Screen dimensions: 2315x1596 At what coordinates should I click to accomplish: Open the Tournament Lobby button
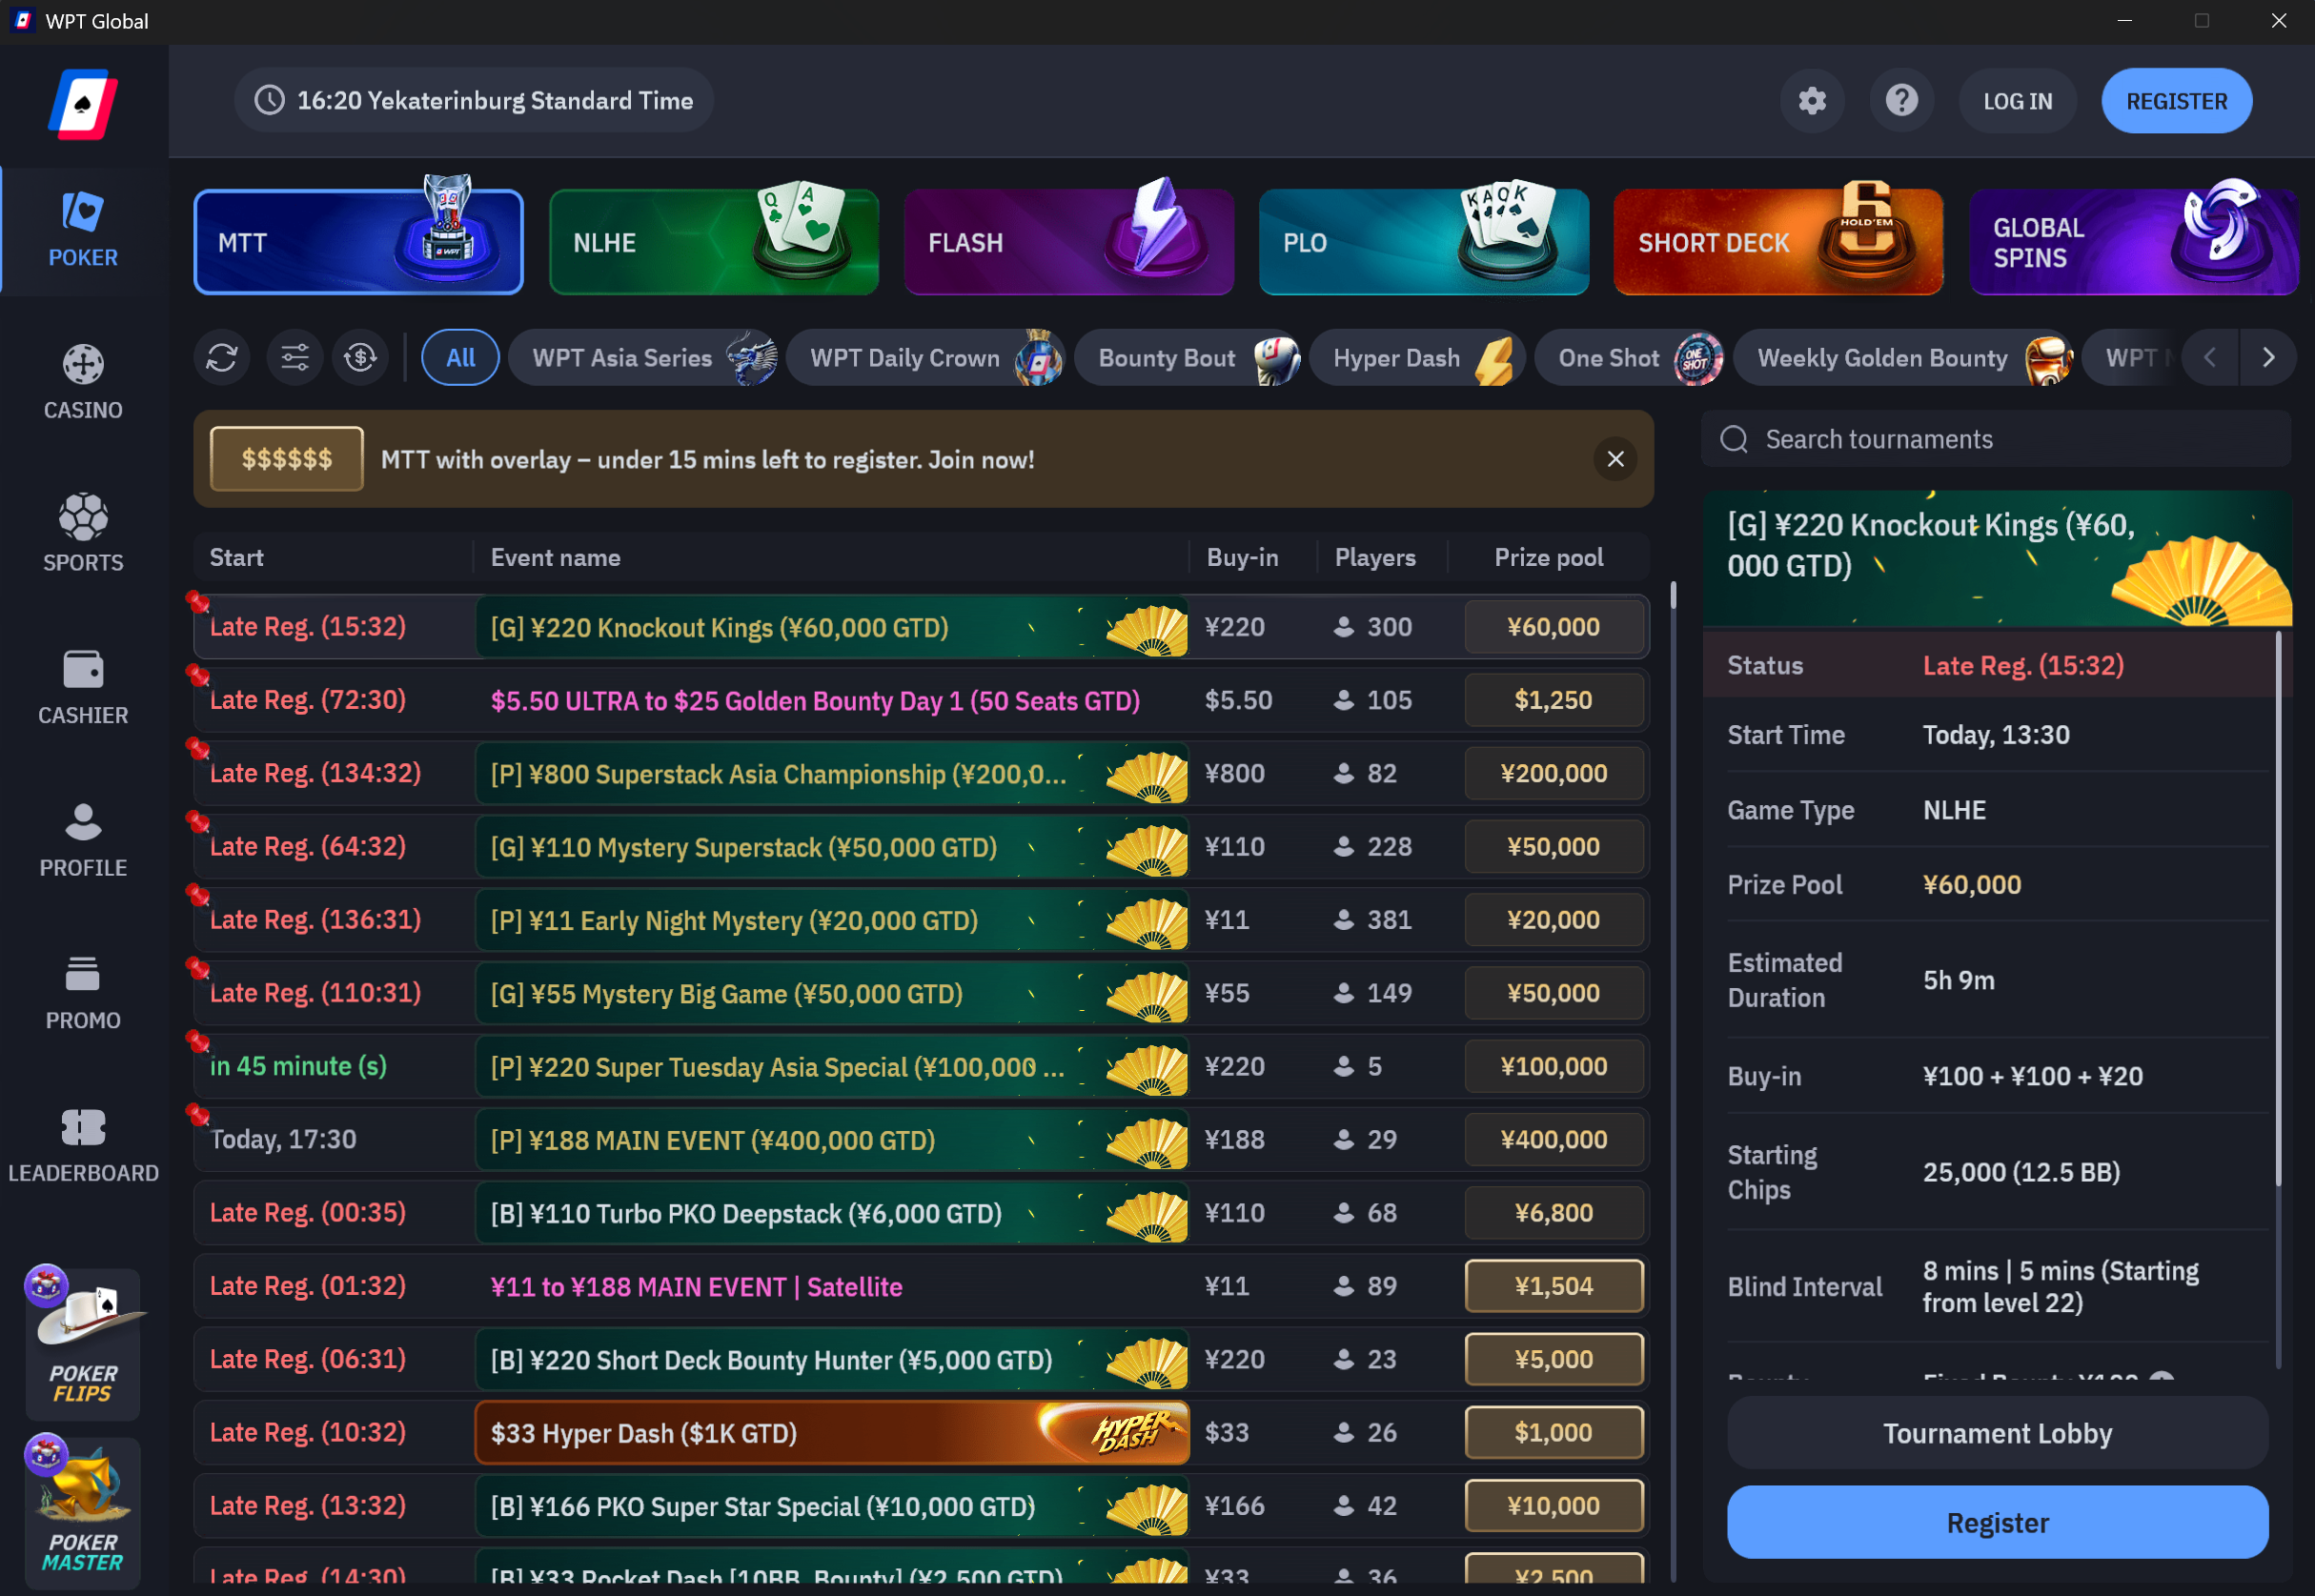click(1997, 1432)
